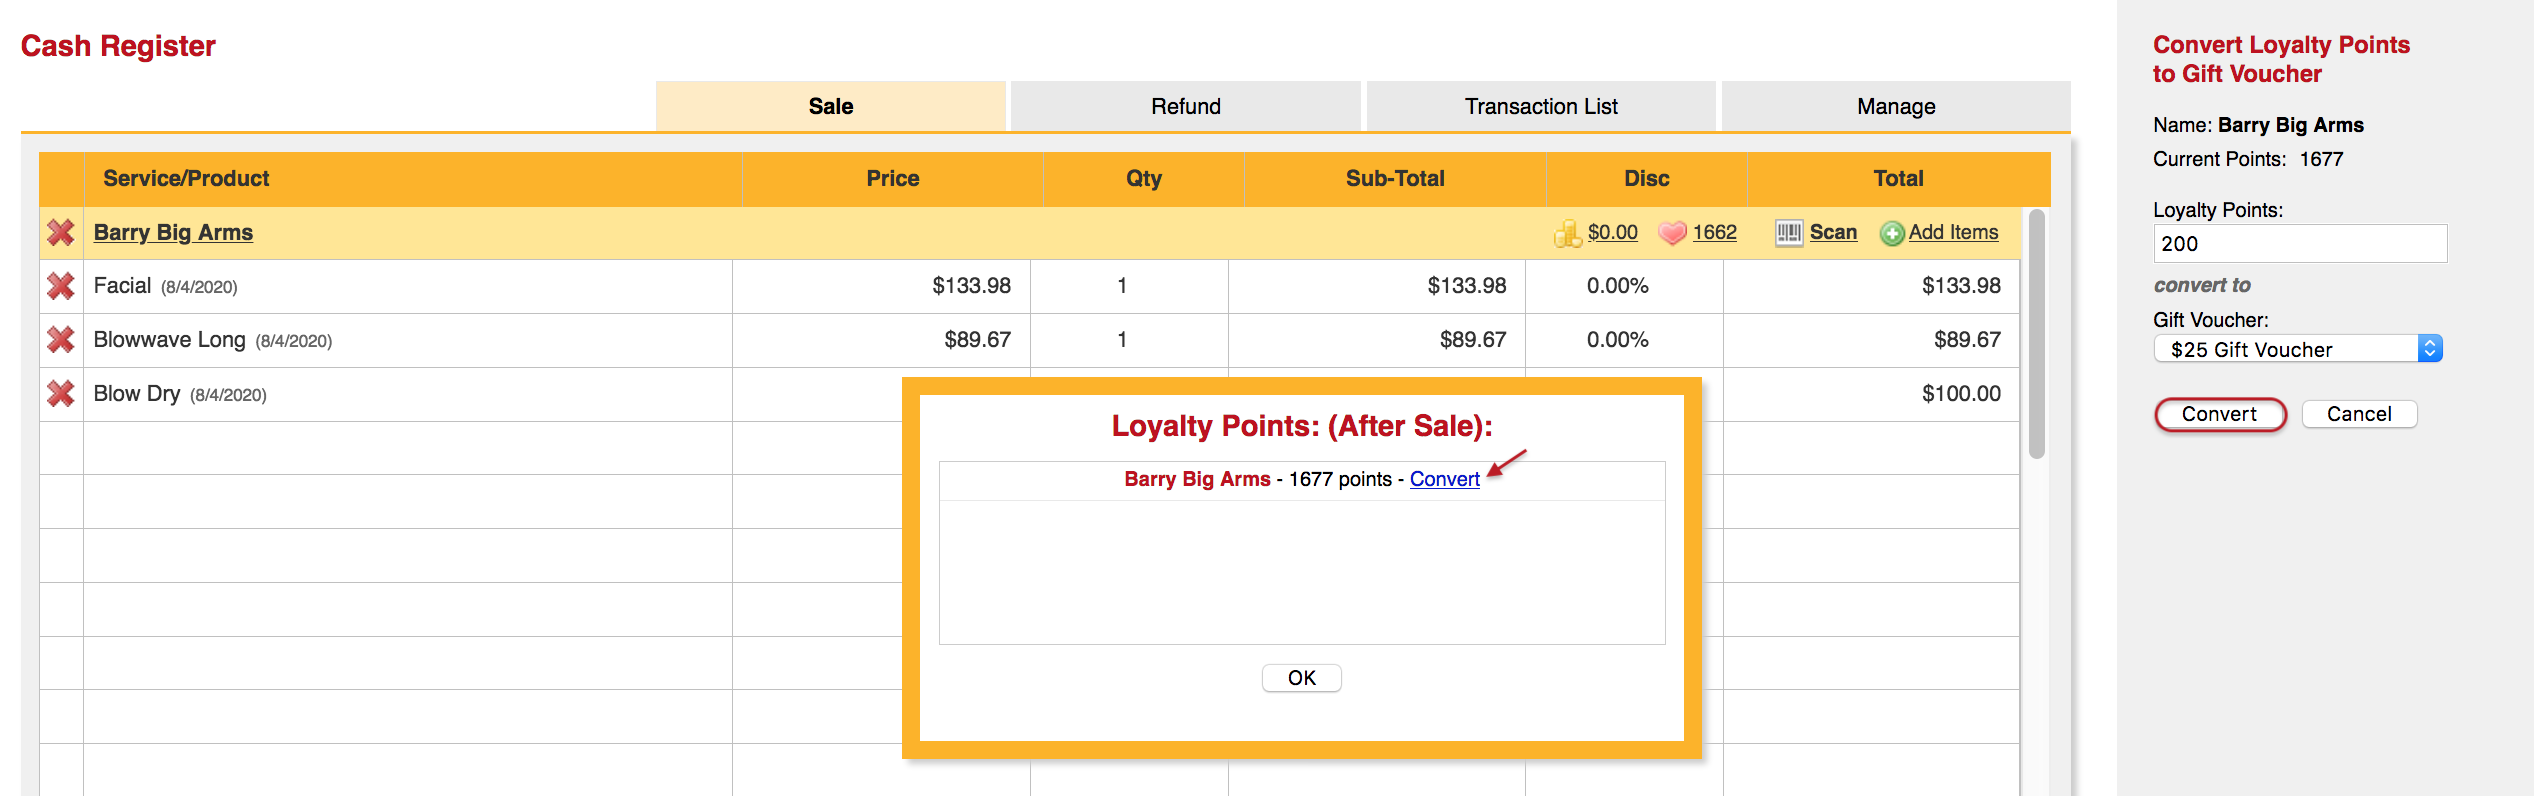
Task: Open the Transaction List tab
Action: [x=1540, y=106]
